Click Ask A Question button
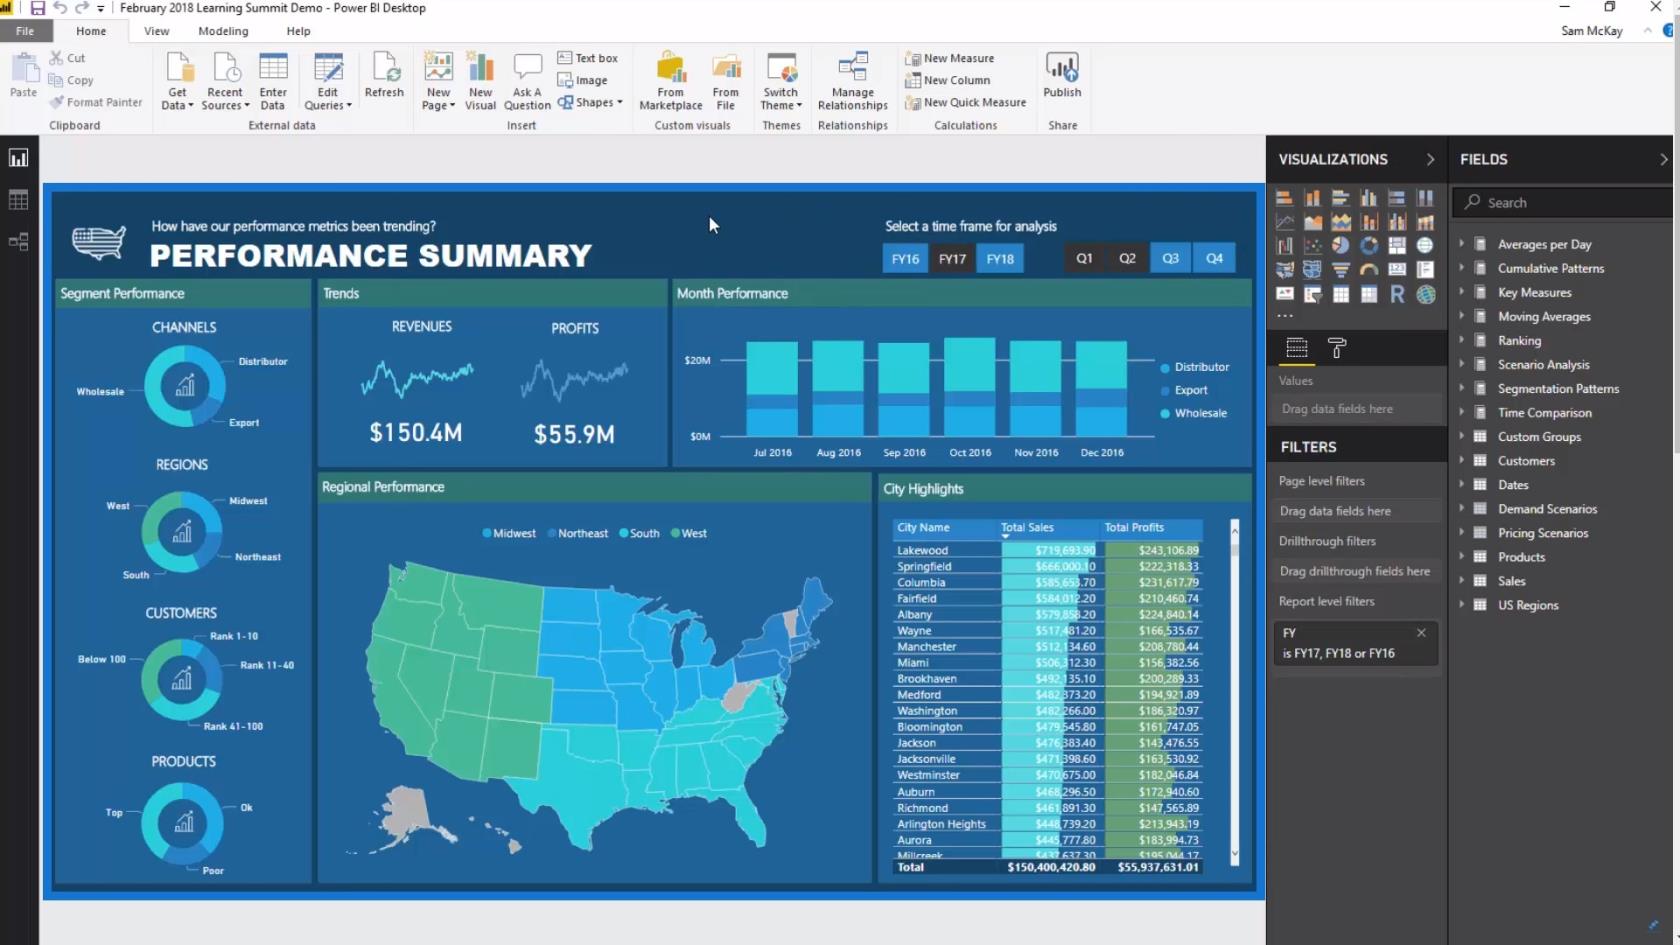This screenshot has height=945, width=1680. pyautogui.click(x=527, y=80)
